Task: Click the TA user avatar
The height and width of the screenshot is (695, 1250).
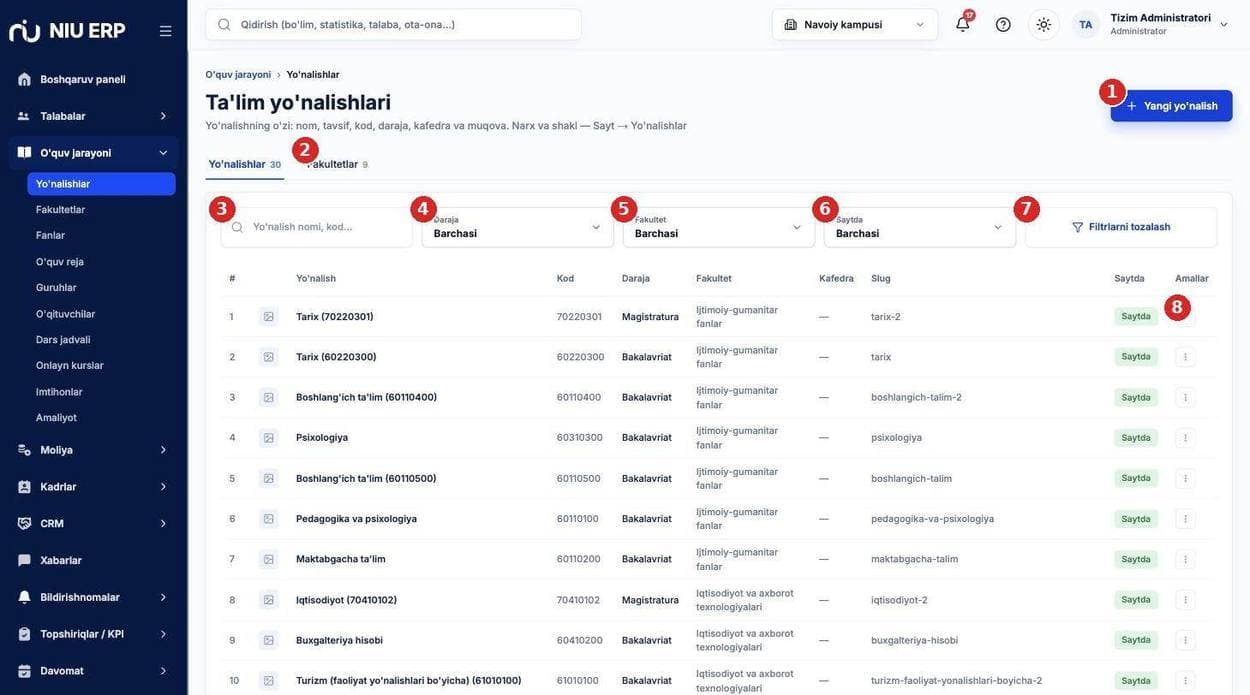Action: pos(1085,24)
